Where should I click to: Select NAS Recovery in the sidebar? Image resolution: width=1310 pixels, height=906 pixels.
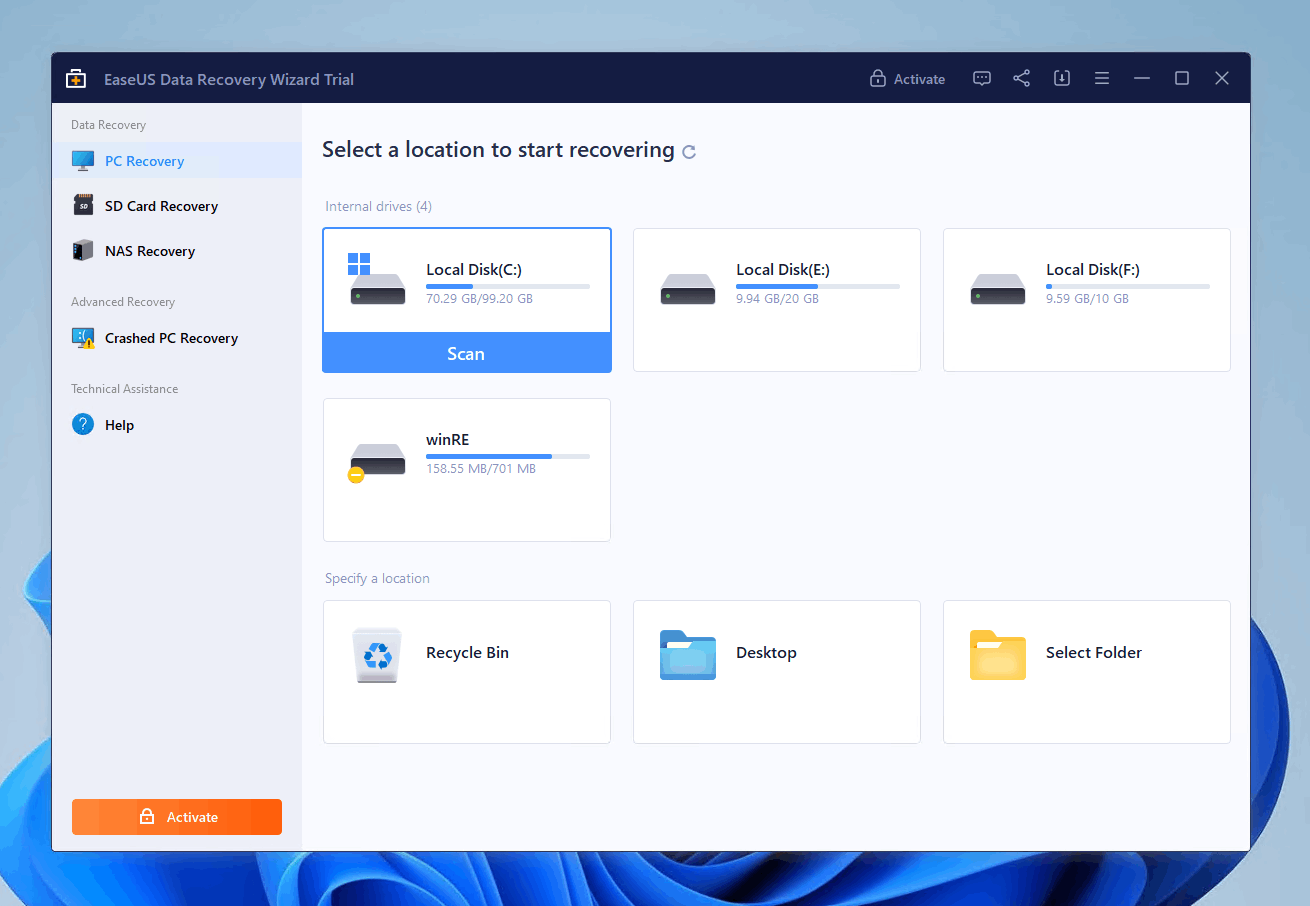click(x=177, y=251)
